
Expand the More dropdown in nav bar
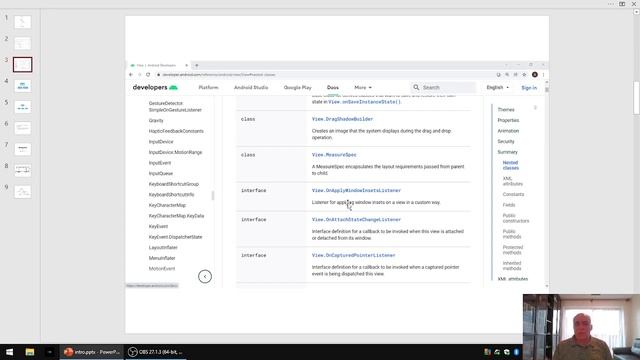click(x=363, y=87)
